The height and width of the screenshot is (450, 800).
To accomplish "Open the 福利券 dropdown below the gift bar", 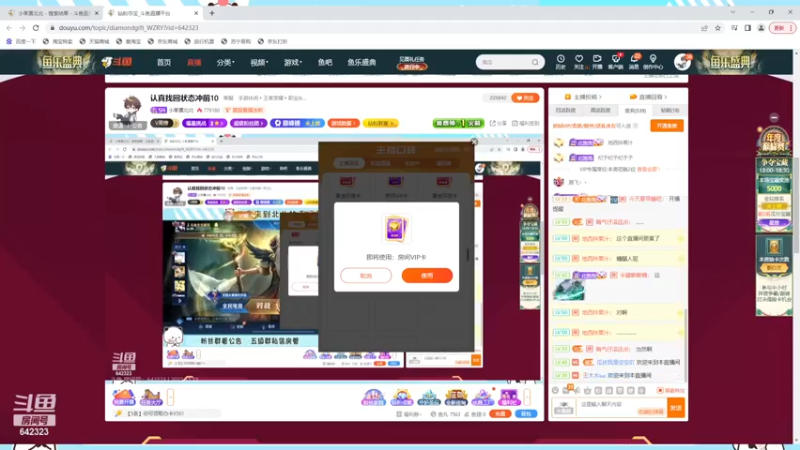I will 410,414.
